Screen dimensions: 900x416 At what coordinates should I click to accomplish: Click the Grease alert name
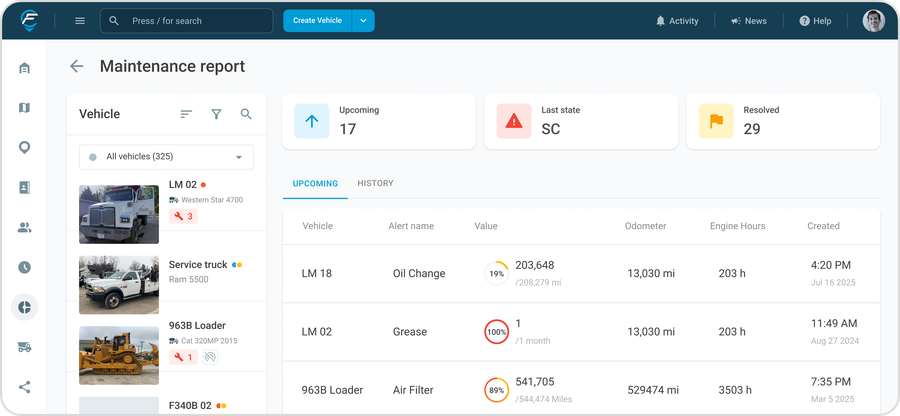[410, 332]
